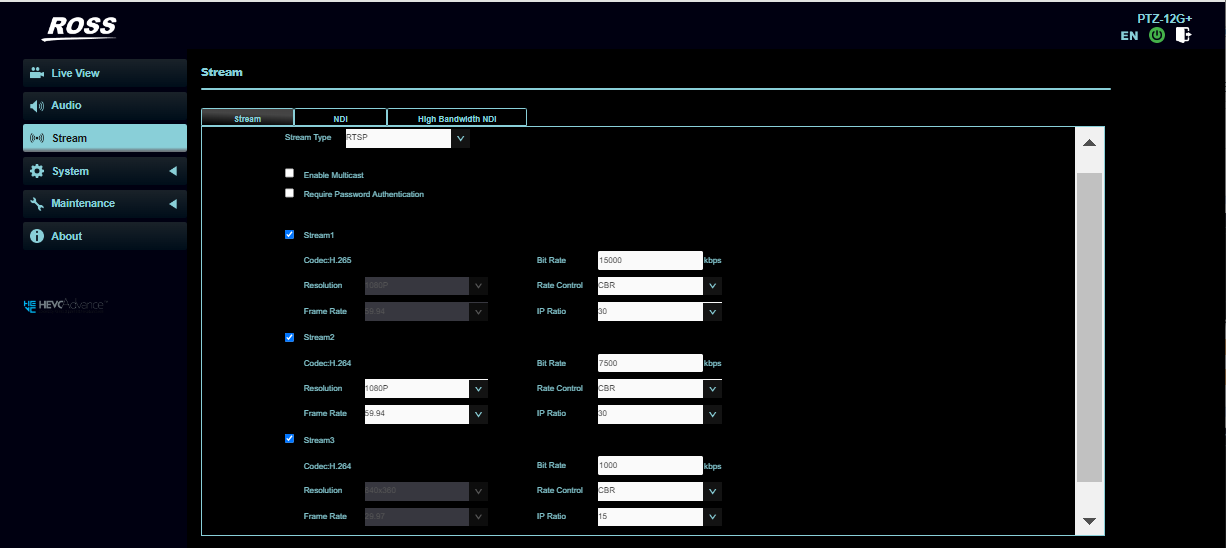Image resolution: width=1226 pixels, height=548 pixels.
Task: Open the Stream Type dropdown
Action: pyautogui.click(x=461, y=138)
